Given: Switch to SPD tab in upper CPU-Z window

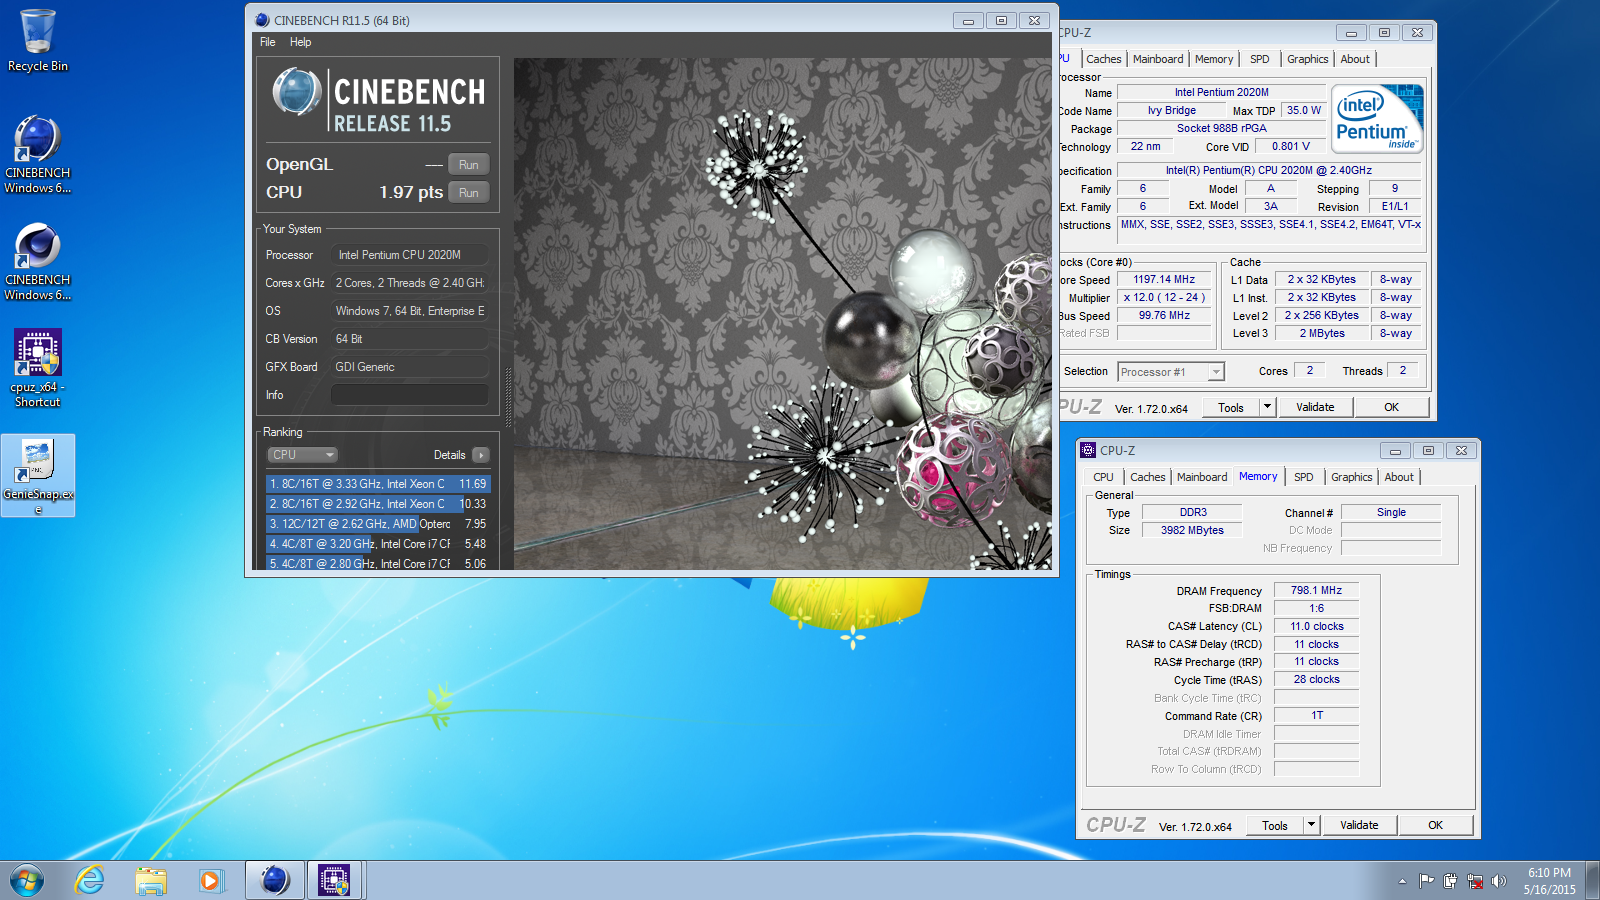Looking at the screenshot, I should point(1260,59).
